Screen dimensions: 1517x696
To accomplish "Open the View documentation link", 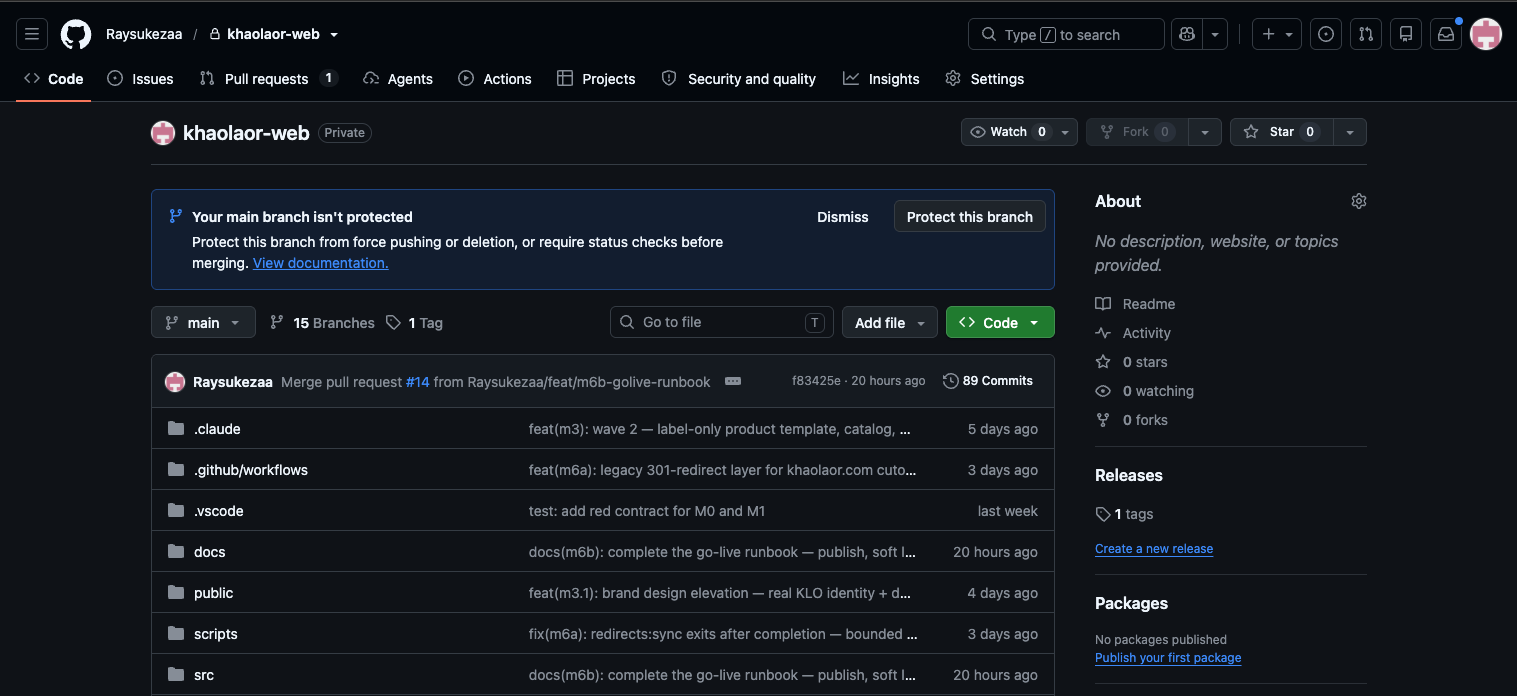I will (321, 263).
